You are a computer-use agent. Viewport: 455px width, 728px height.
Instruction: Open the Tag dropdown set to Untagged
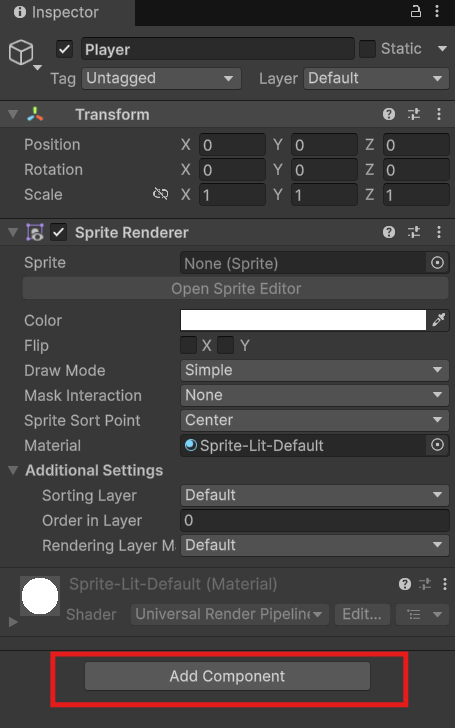coord(162,78)
